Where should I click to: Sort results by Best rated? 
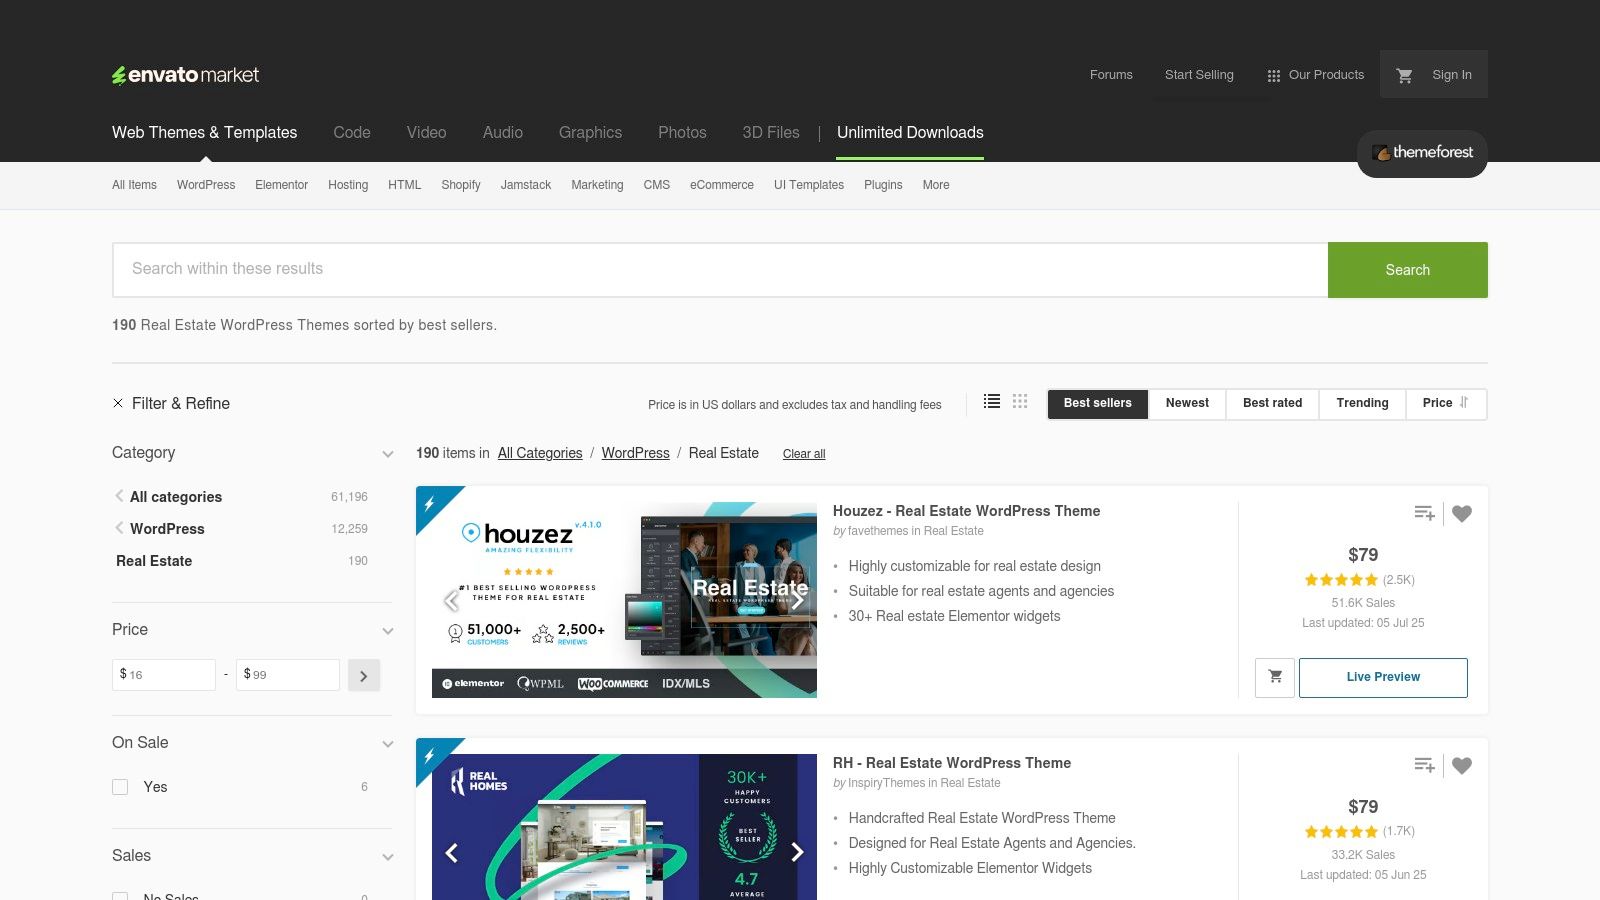[x=1272, y=403]
